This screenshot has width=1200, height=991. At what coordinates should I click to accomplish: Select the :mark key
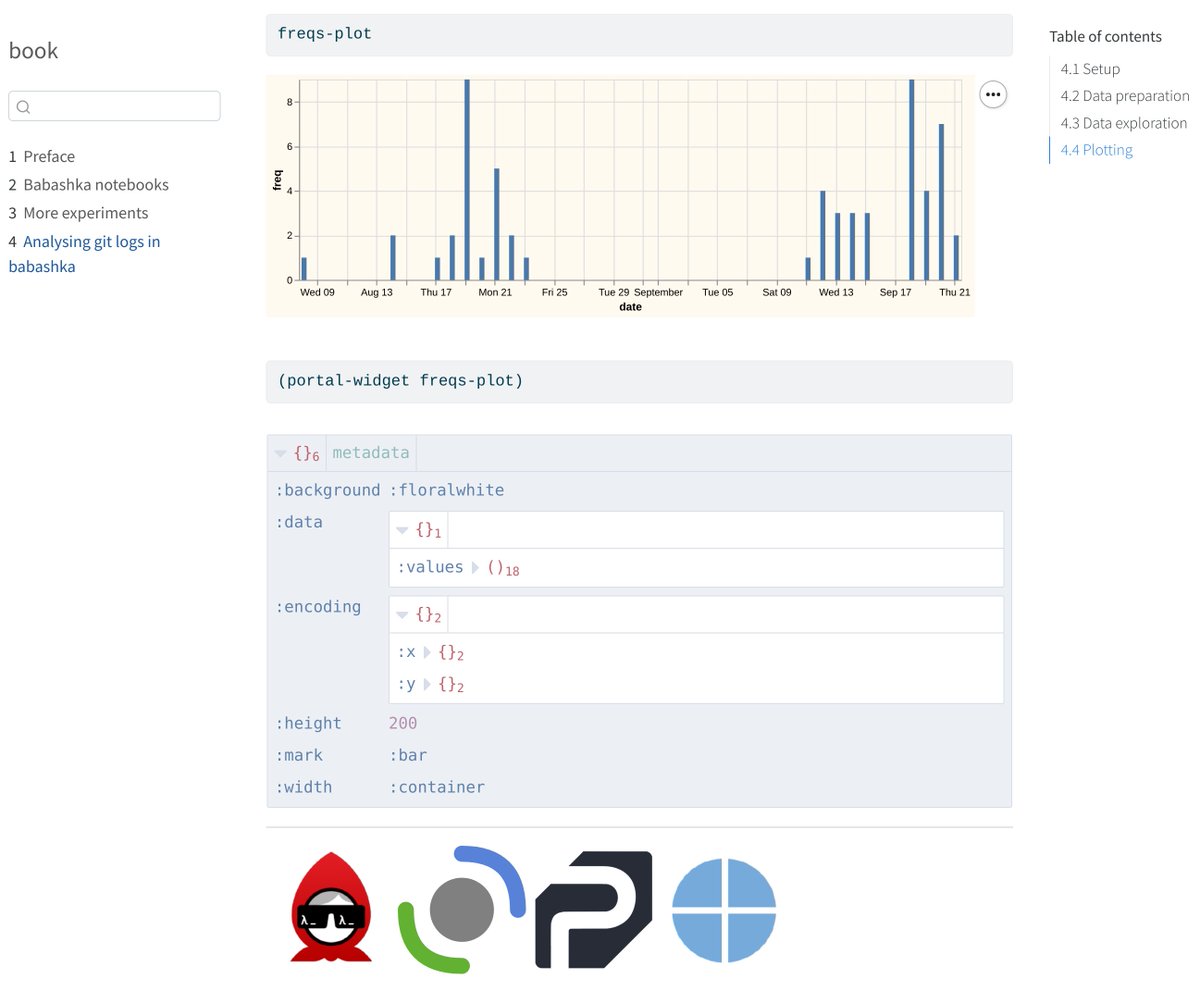coord(299,755)
